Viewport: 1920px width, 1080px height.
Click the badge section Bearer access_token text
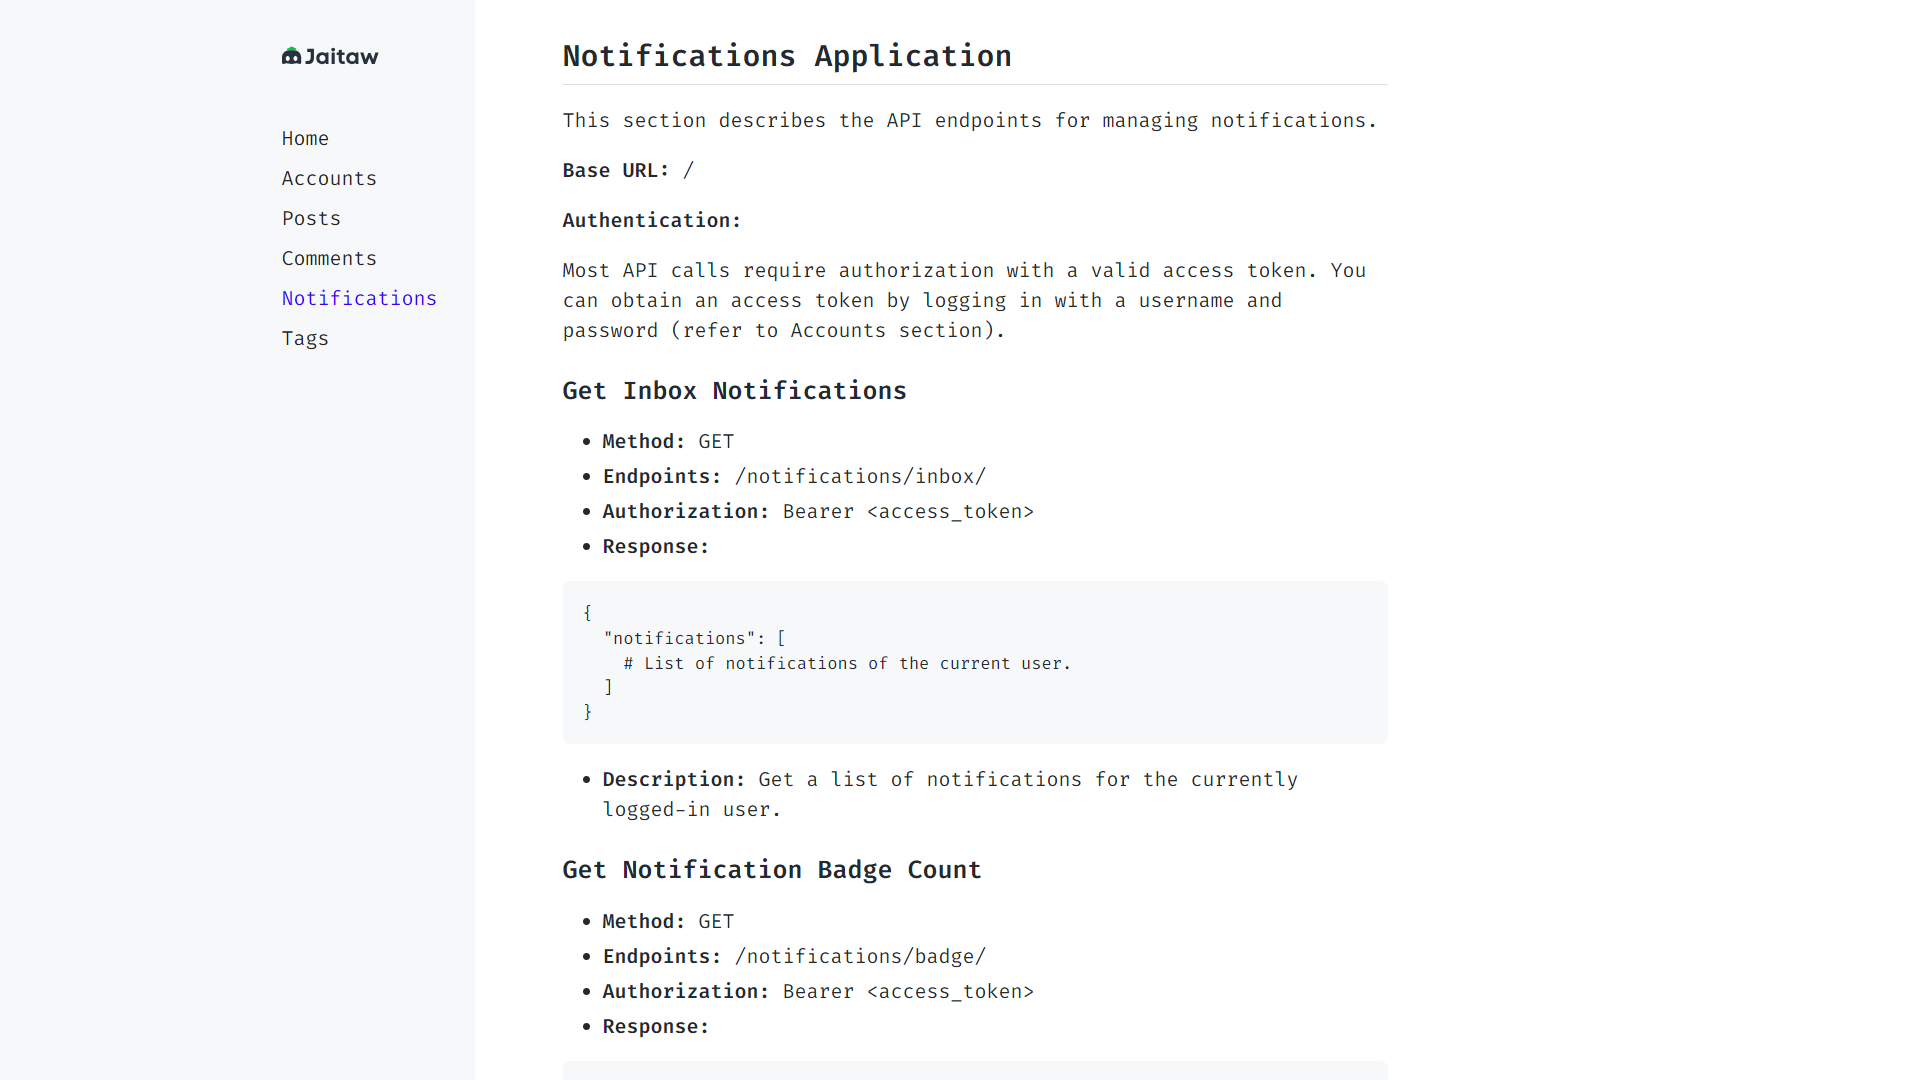tap(907, 992)
